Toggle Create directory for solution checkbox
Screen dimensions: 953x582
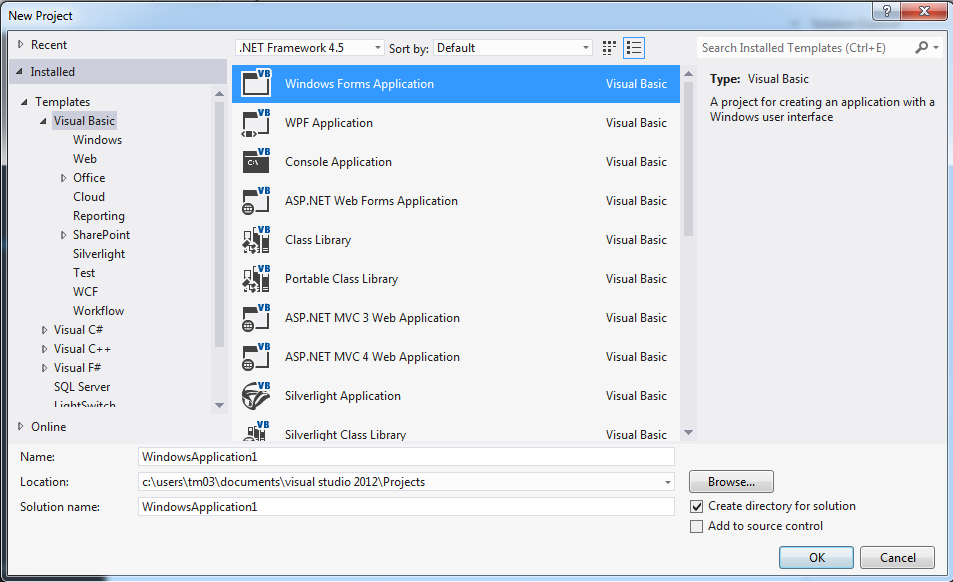[697, 506]
